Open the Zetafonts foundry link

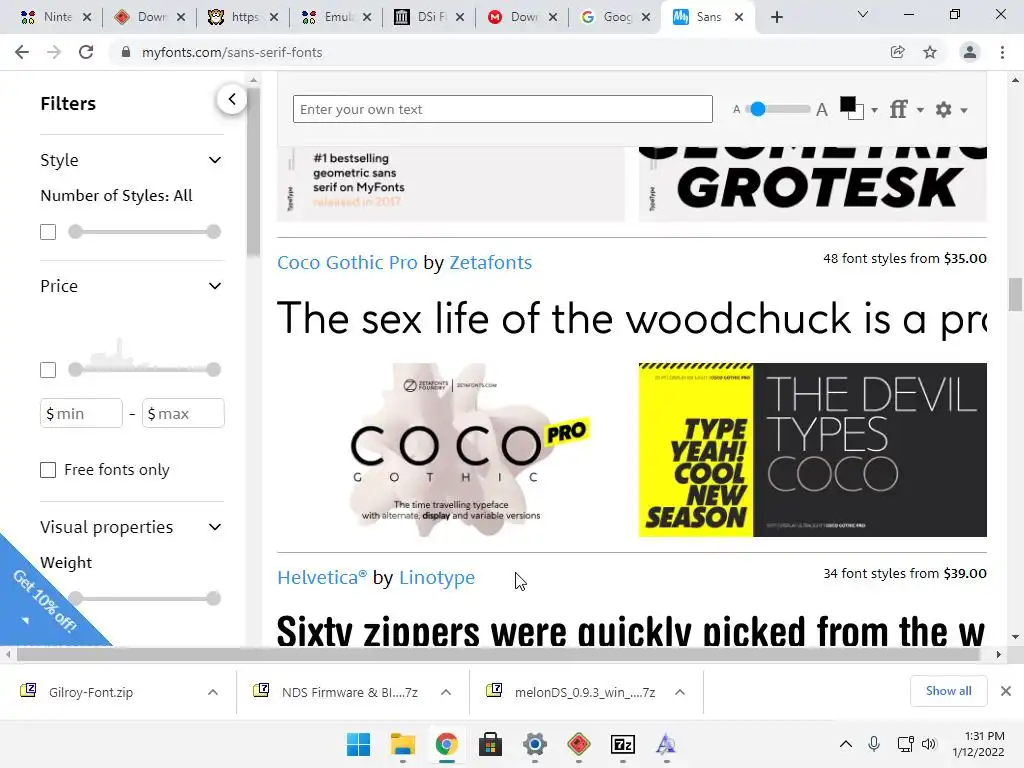490,263
